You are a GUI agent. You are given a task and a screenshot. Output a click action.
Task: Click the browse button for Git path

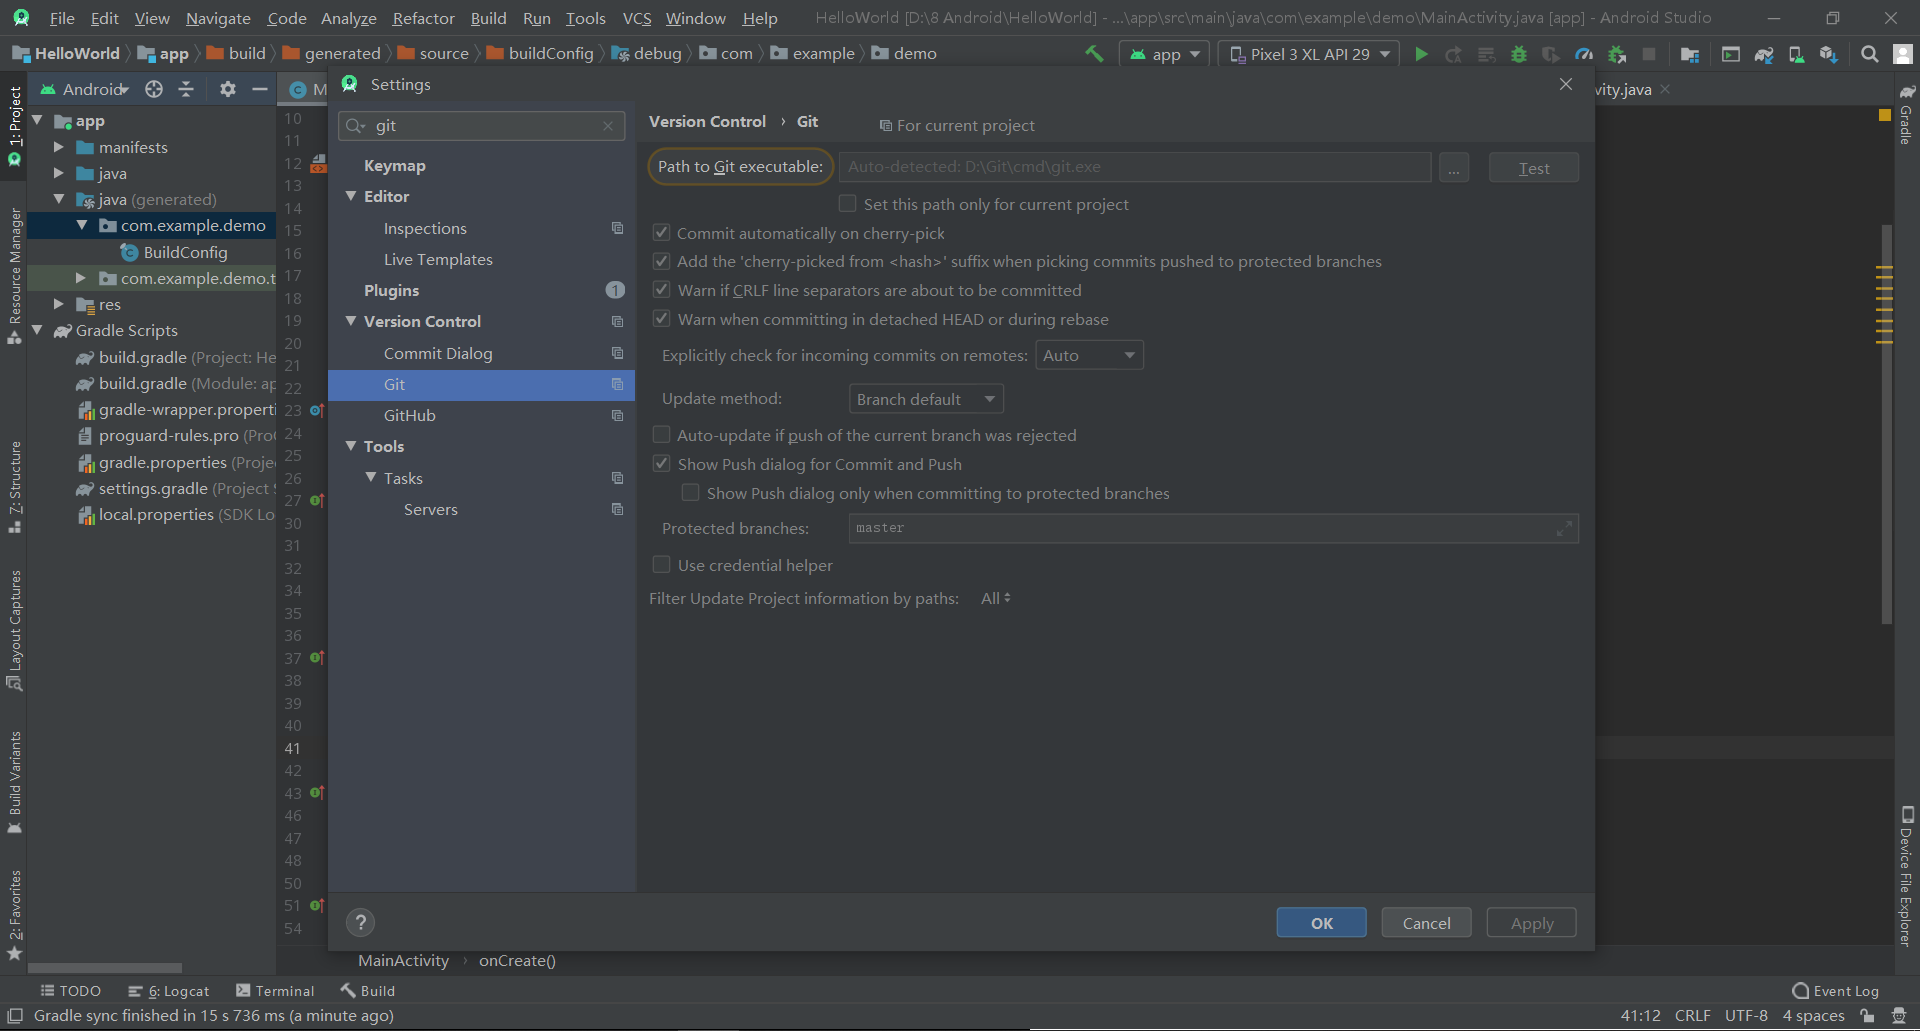1454,168
